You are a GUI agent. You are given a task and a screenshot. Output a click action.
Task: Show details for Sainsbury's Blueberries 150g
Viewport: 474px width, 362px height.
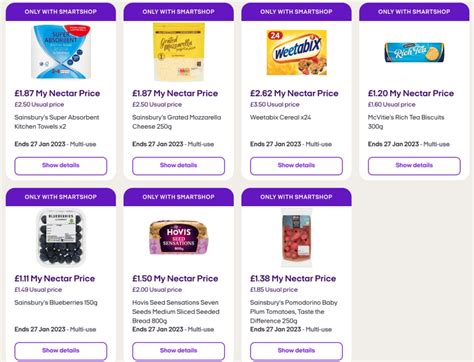coord(61,351)
